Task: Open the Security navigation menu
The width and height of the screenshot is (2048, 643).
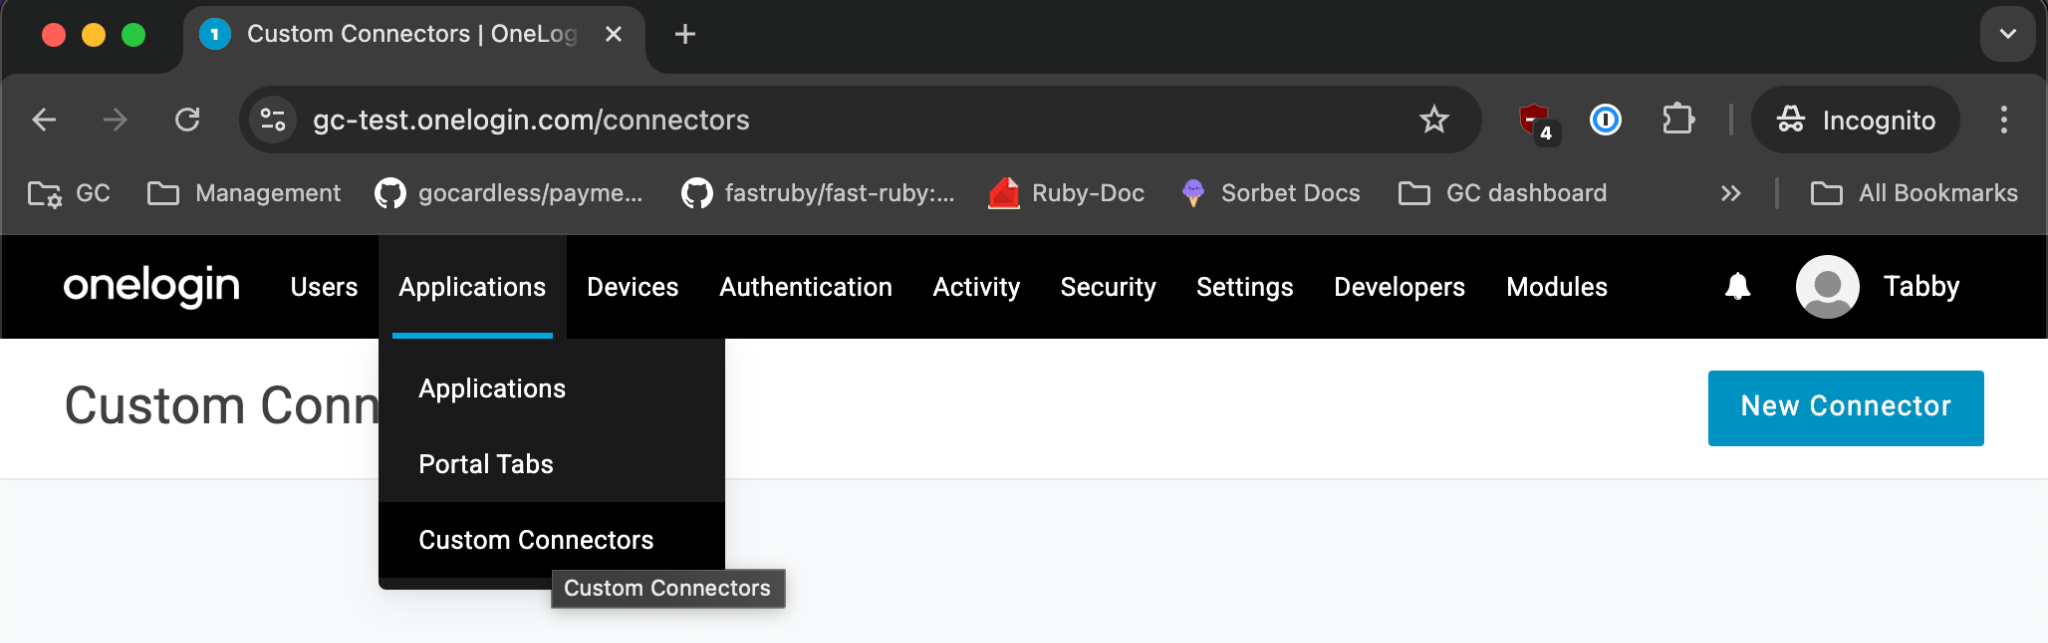Action: coord(1107,287)
